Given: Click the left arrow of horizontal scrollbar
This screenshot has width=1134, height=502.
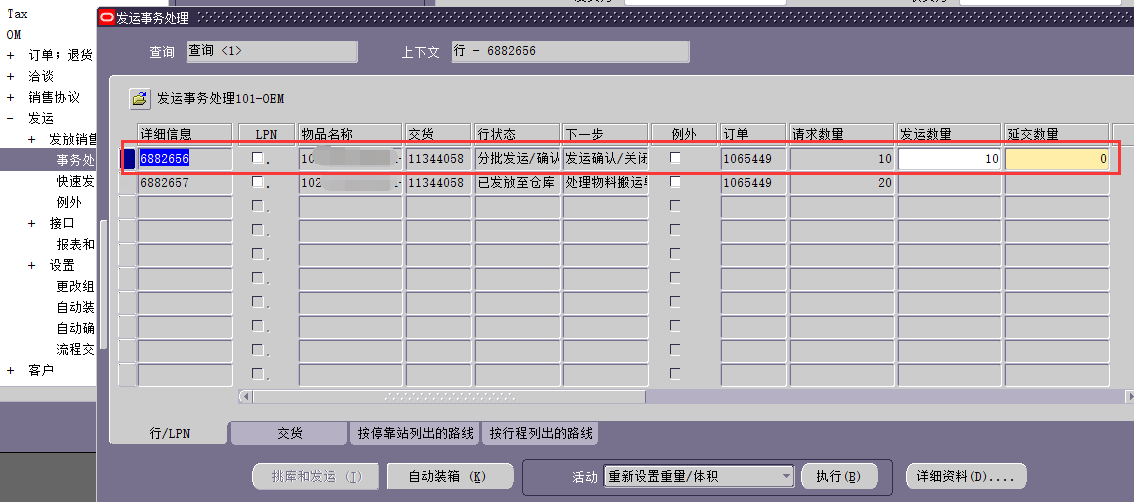Looking at the screenshot, I should pyautogui.click(x=245, y=397).
